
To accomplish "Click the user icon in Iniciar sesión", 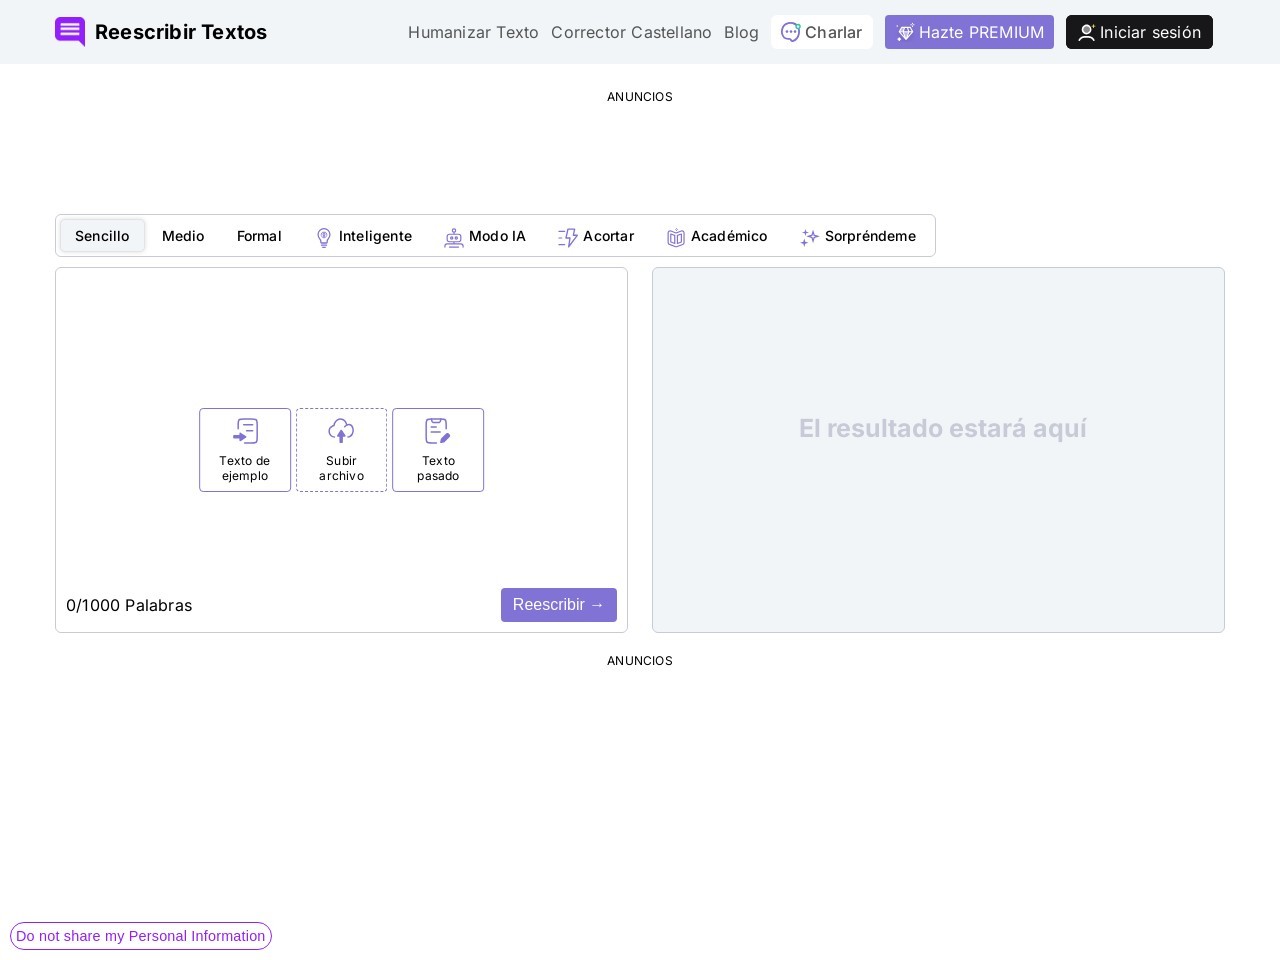I will click(1086, 33).
